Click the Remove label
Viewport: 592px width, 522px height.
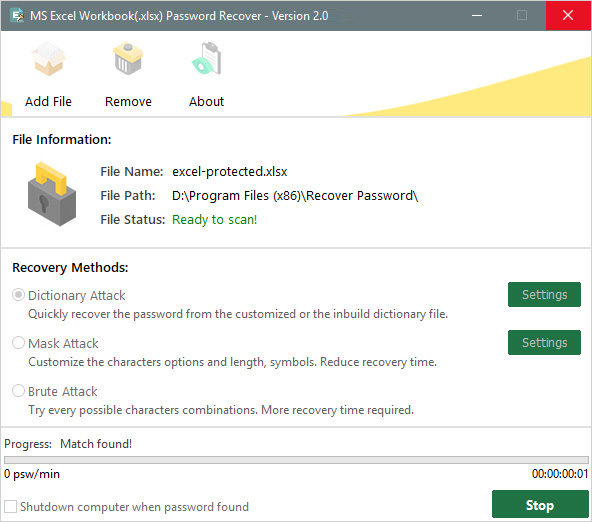coord(128,102)
